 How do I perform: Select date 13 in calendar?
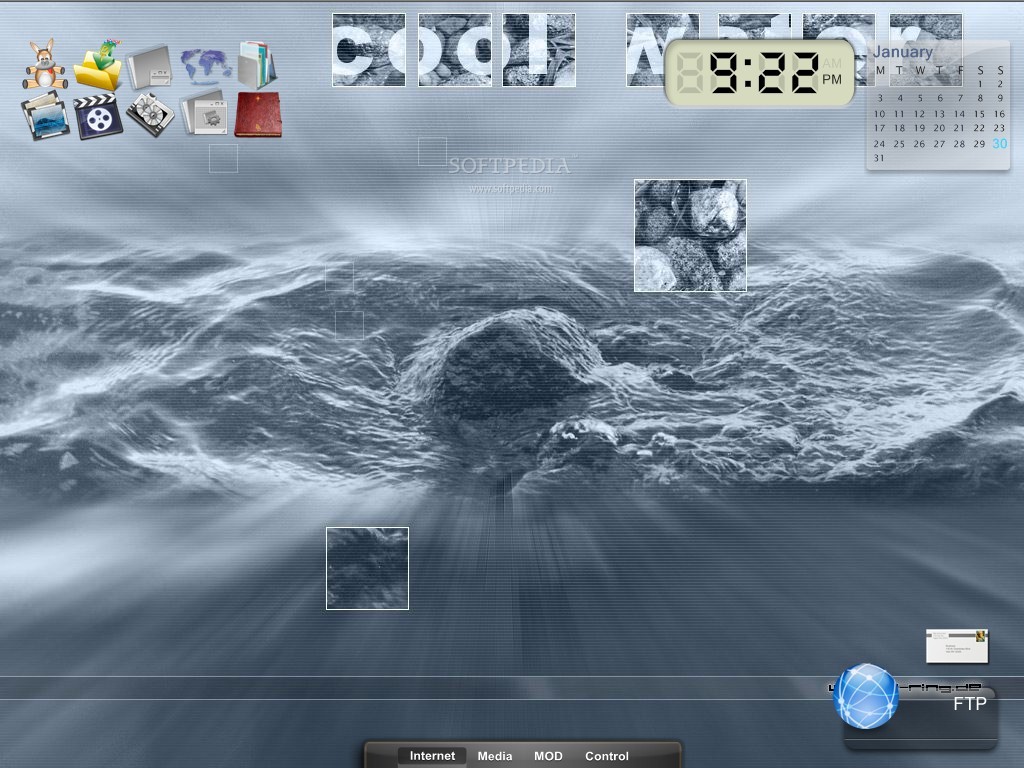click(x=939, y=114)
